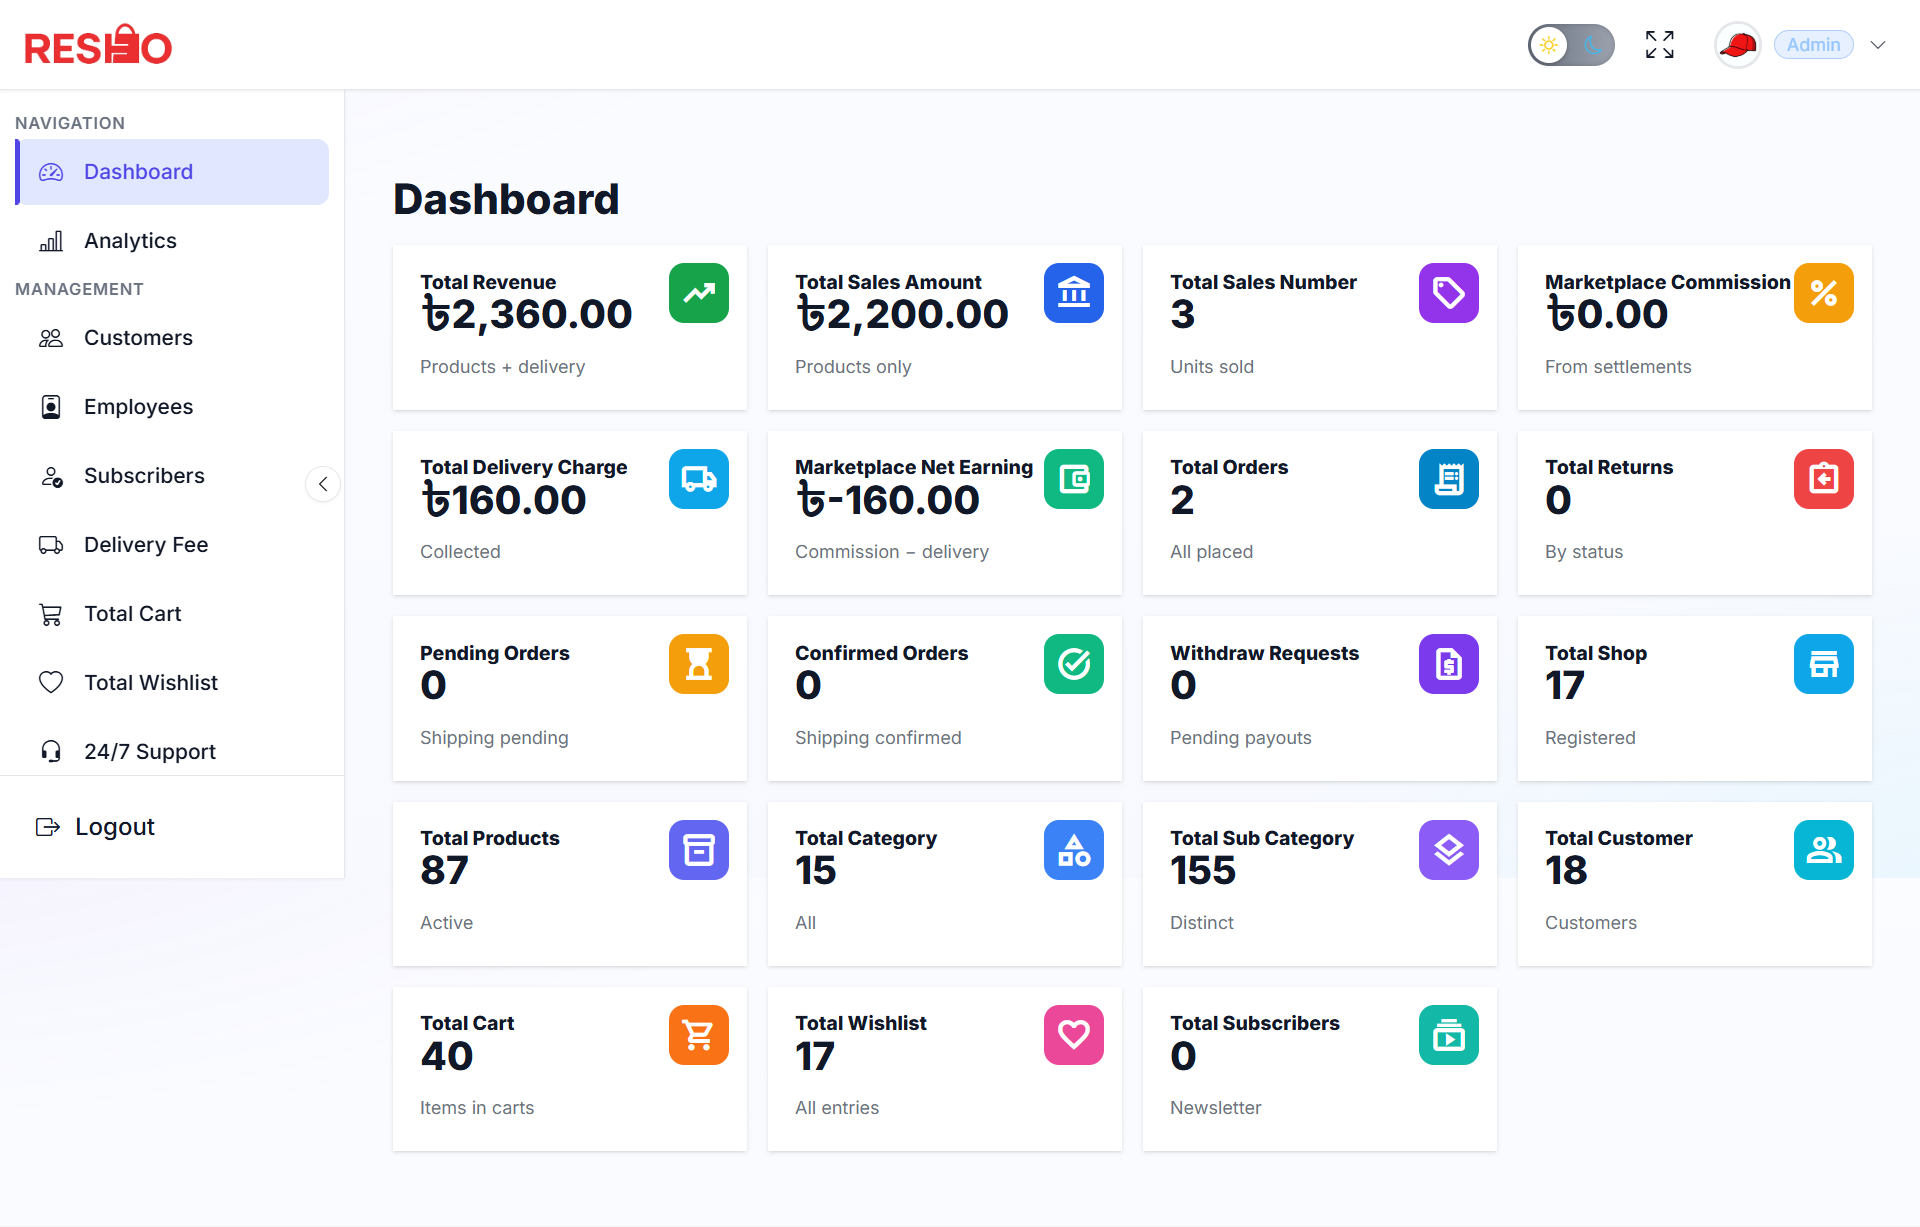Go to Customers in sidebar

tap(138, 338)
